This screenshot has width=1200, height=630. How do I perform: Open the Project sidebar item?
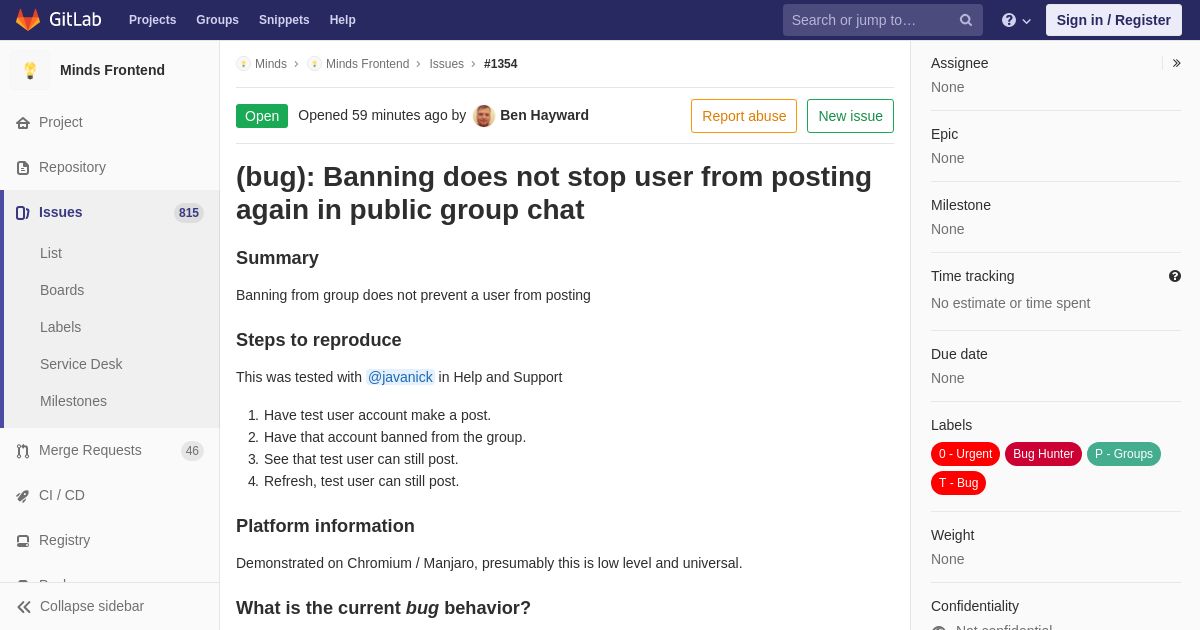pyautogui.click(x=110, y=122)
